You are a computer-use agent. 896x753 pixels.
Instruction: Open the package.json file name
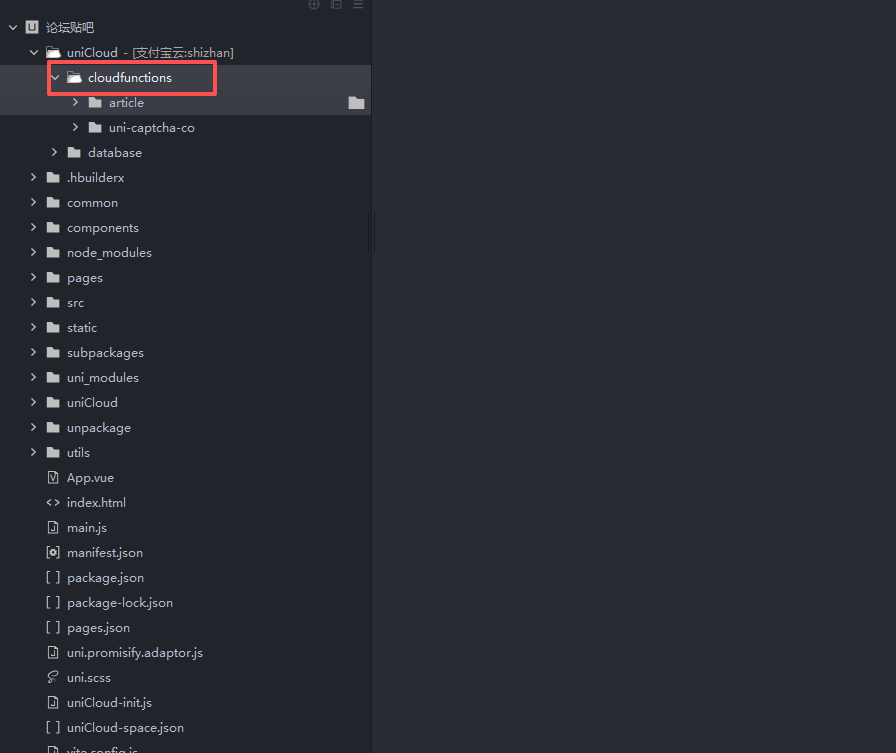click(105, 578)
